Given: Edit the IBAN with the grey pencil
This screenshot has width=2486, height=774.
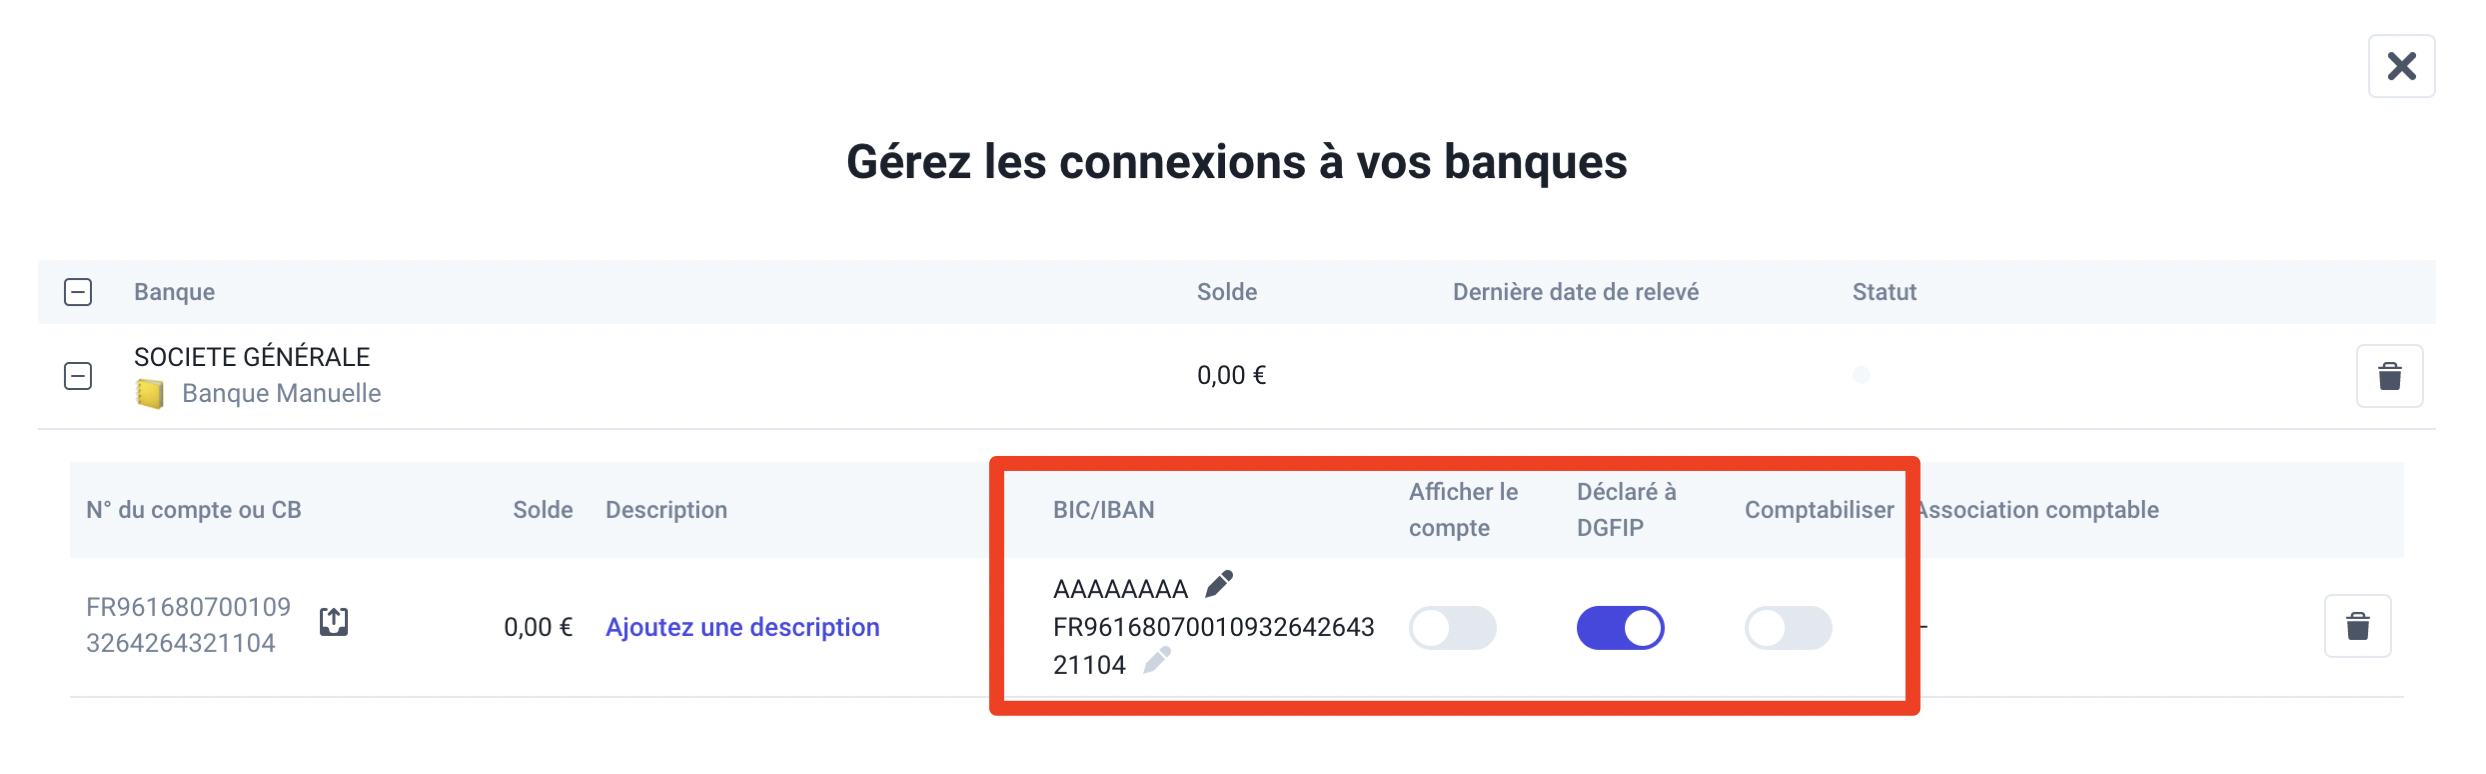Looking at the screenshot, I should pyautogui.click(x=1157, y=660).
